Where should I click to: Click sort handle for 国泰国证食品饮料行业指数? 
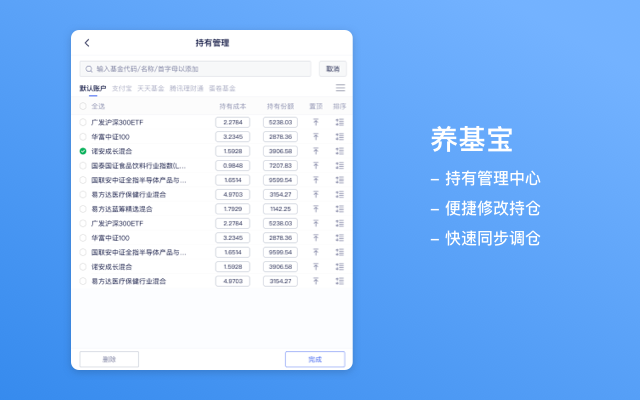tap(340, 166)
